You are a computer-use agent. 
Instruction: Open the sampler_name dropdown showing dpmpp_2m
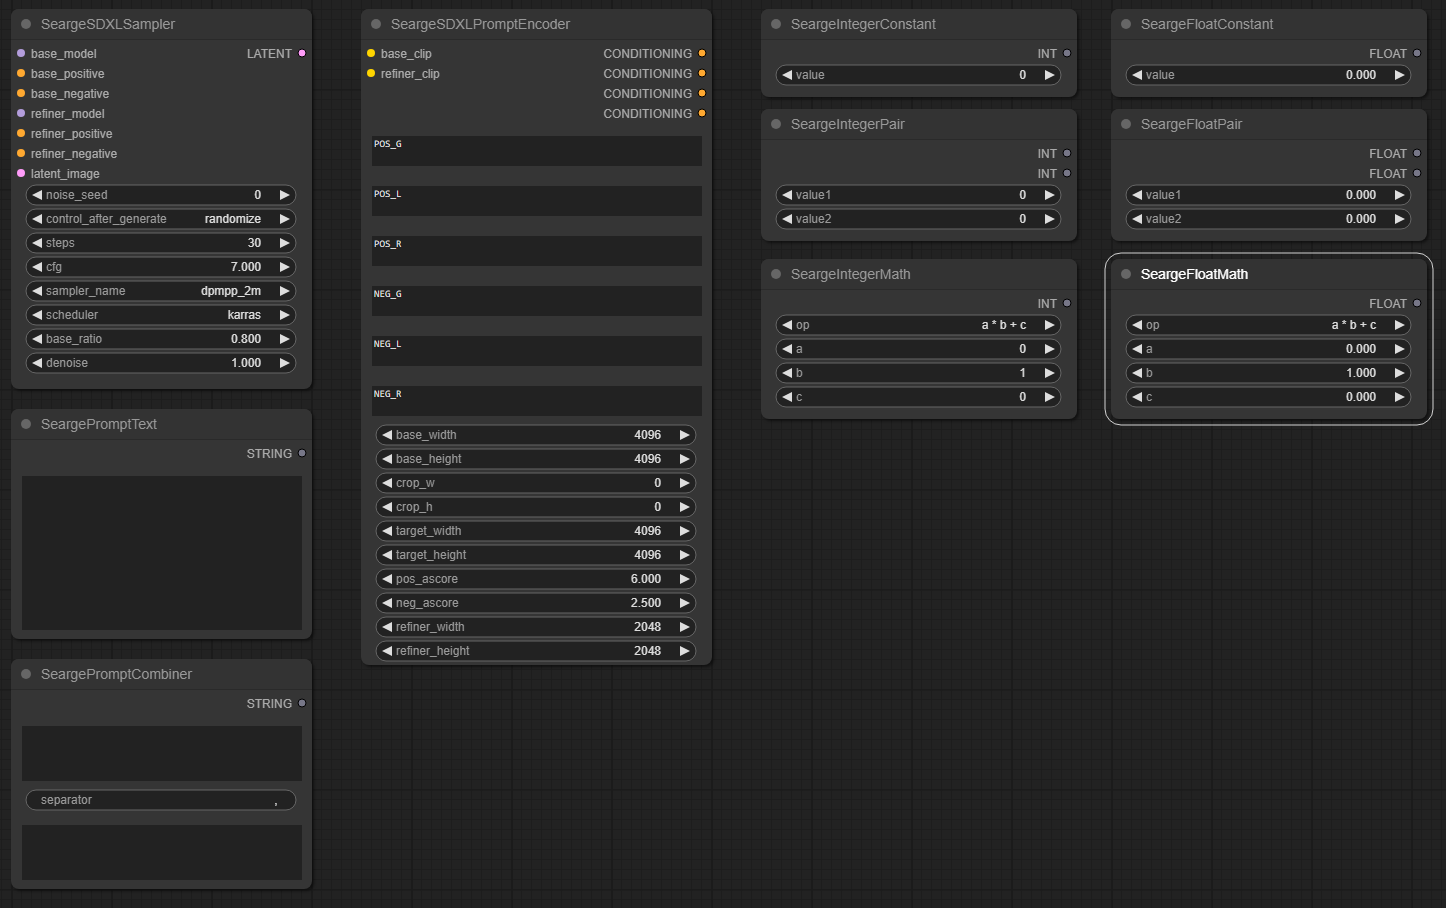click(x=160, y=291)
